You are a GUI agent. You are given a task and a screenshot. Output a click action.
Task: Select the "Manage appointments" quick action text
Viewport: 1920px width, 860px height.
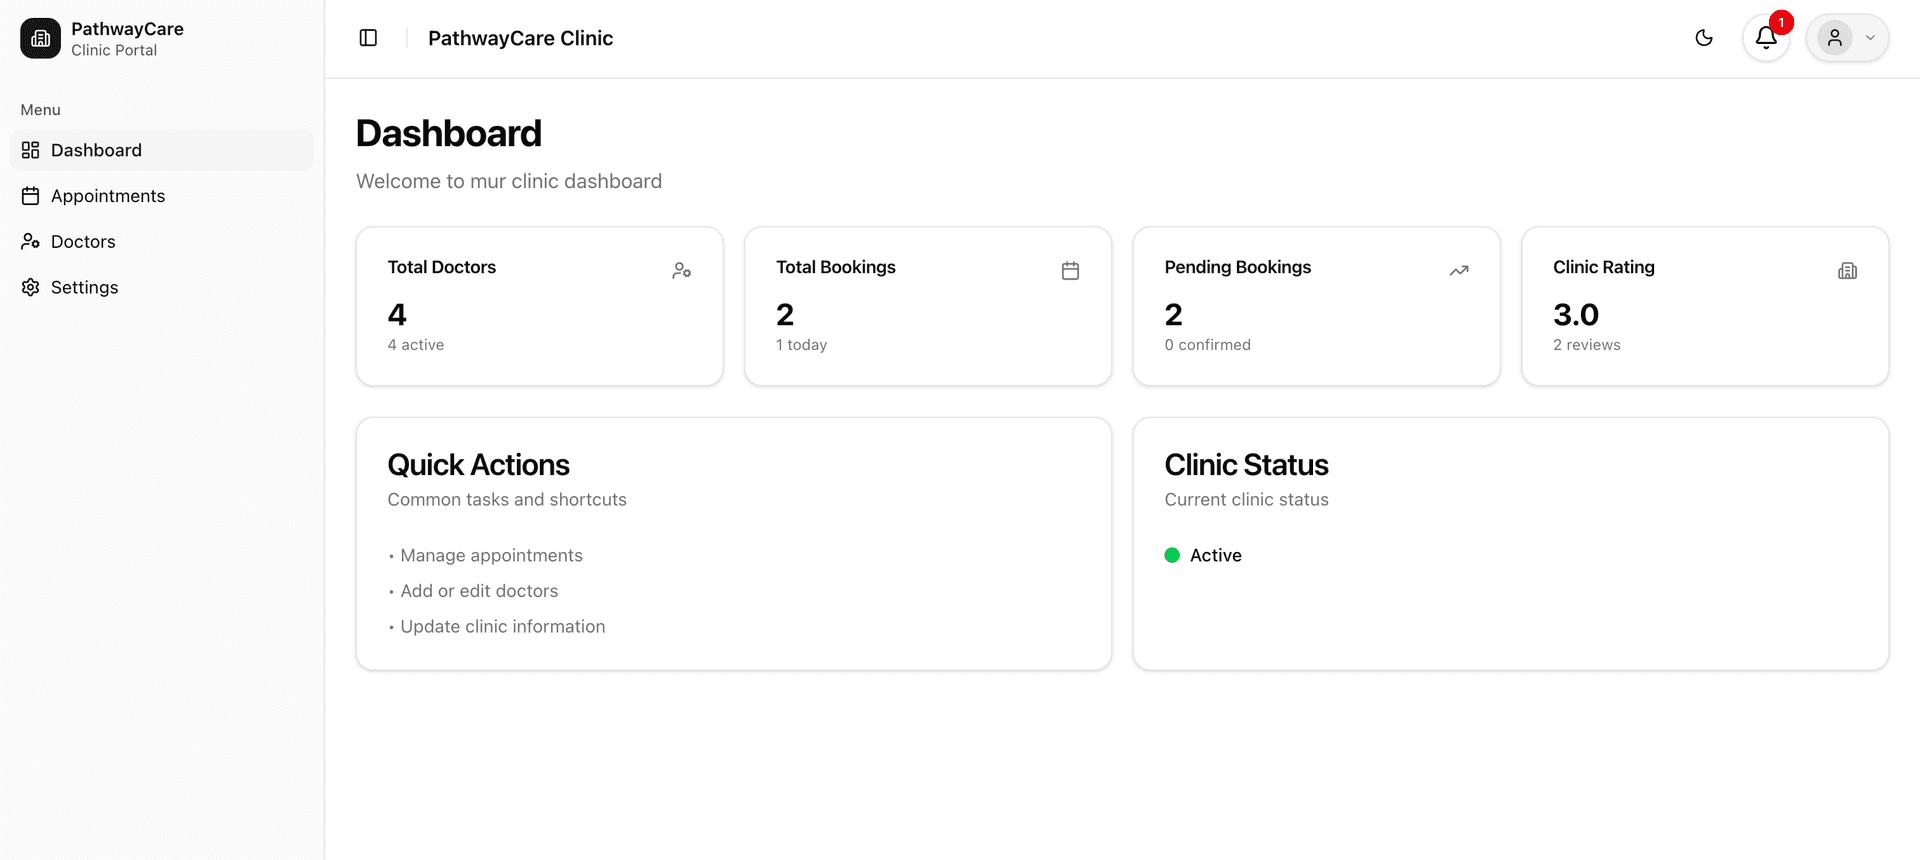tap(491, 555)
